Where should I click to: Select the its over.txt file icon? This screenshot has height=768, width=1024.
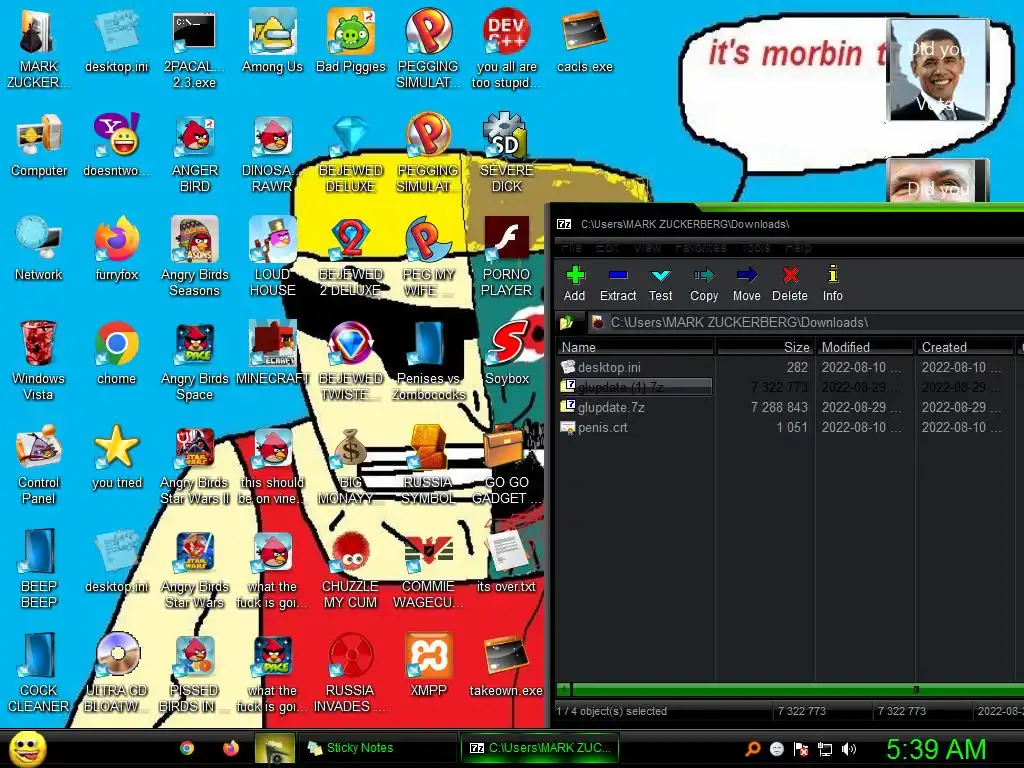coord(506,562)
